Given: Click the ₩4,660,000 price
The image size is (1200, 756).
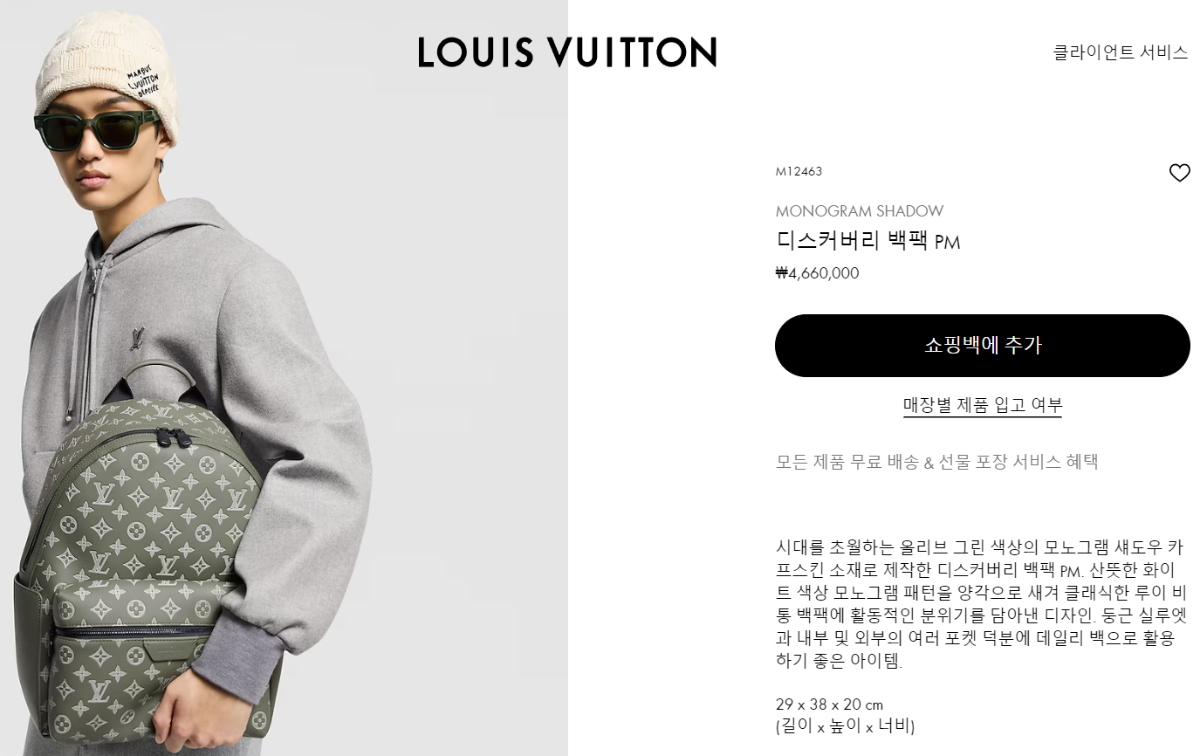Looking at the screenshot, I should coord(817,273).
